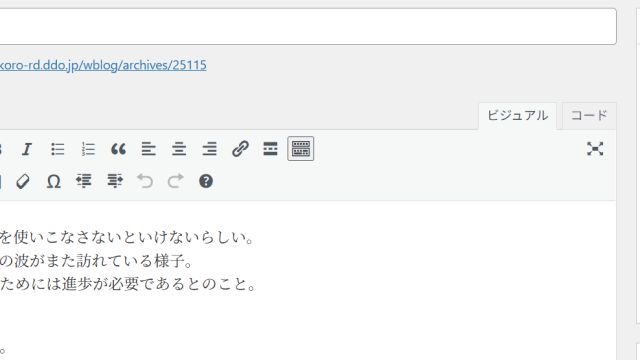Undo the last edit

point(145,181)
